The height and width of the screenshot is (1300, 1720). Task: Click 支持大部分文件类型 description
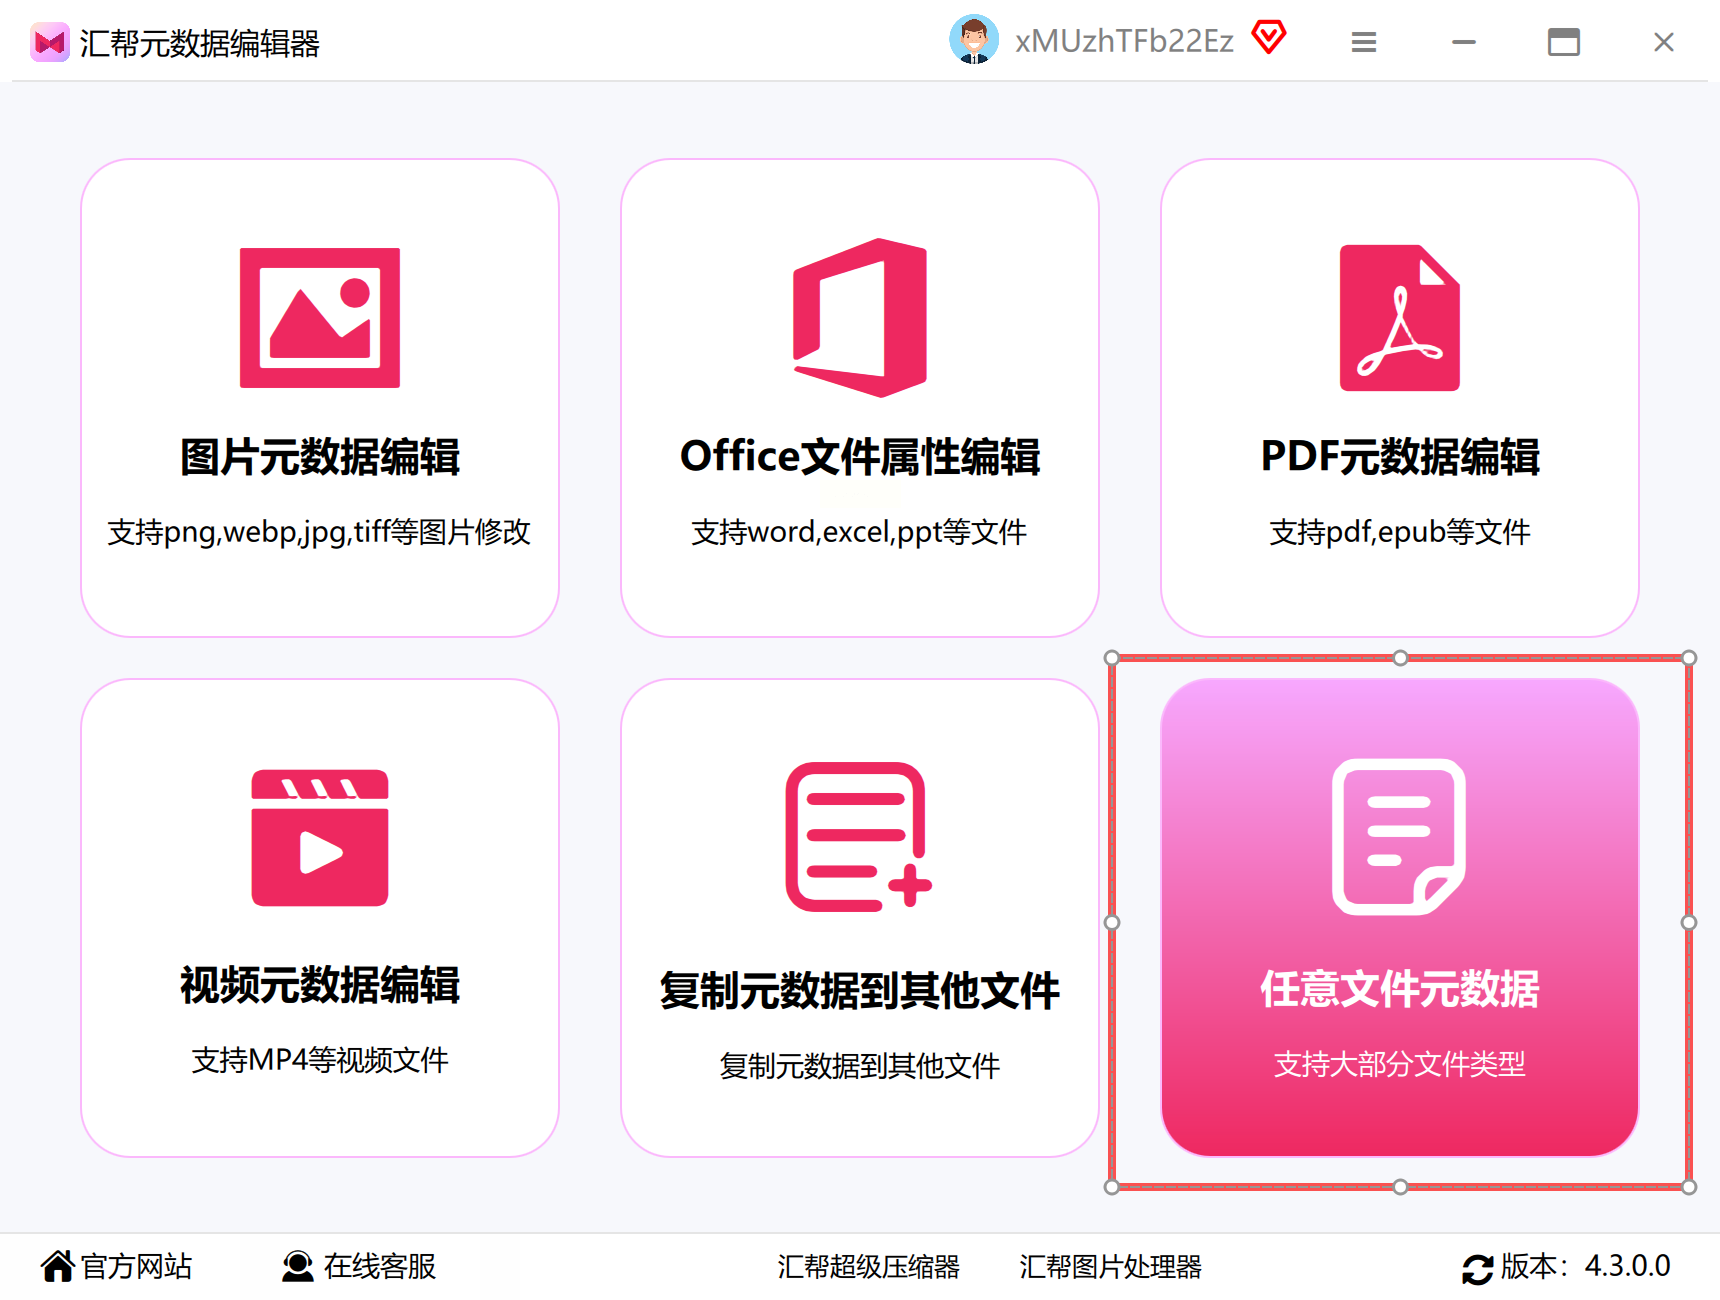(x=1400, y=1064)
